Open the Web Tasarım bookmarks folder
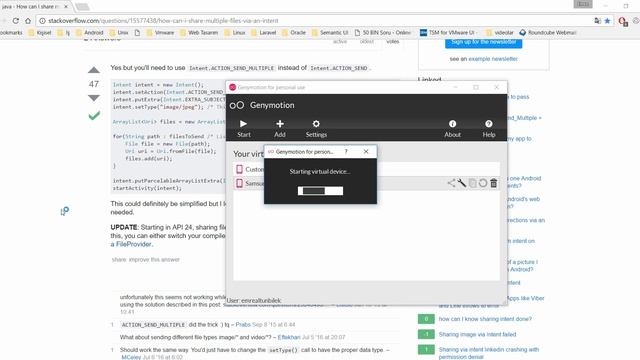The width and height of the screenshot is (640, 360). click(199, 32)
